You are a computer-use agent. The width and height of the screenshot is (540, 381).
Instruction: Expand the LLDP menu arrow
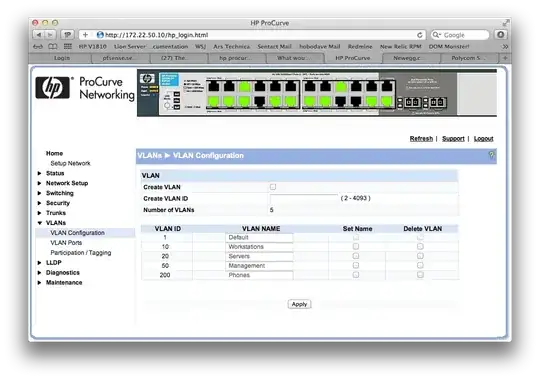[x=39, y=263]
